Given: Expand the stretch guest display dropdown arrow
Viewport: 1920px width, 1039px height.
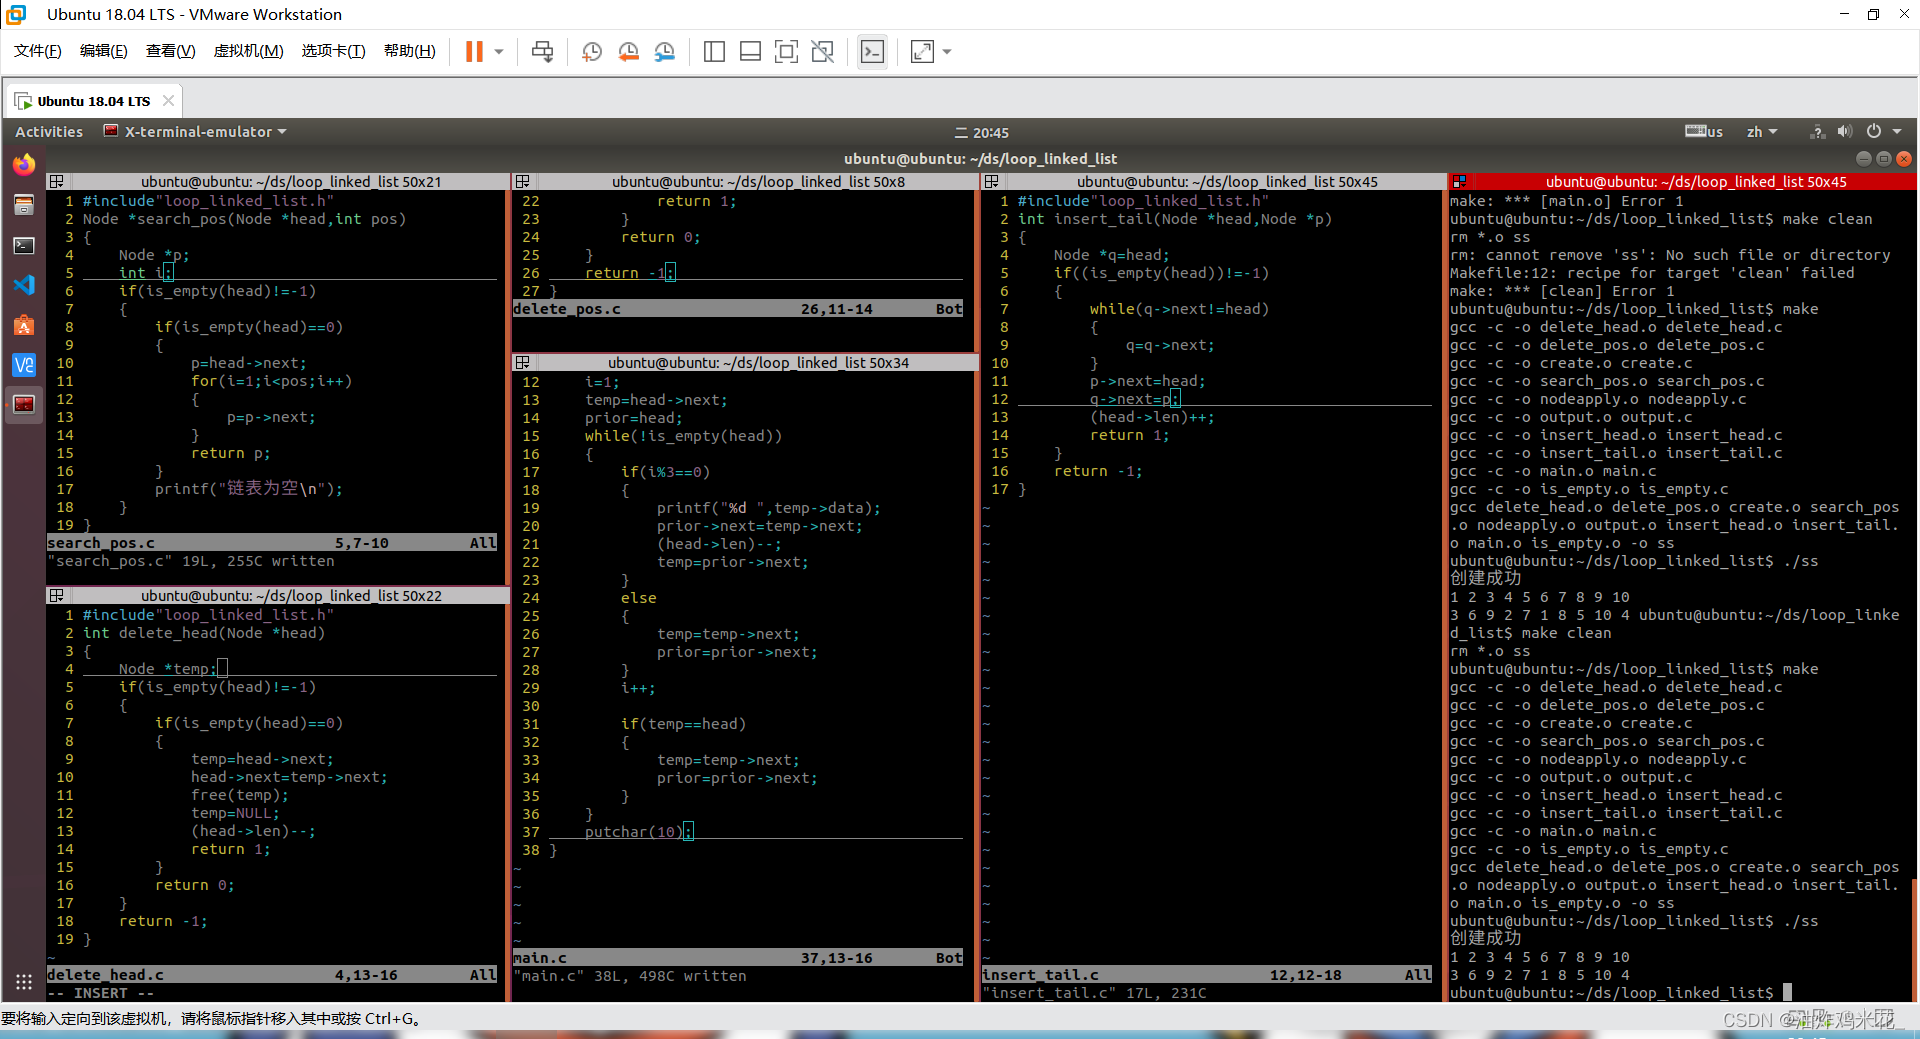Looking at the screenshot, I should click(x=947, y=52).
